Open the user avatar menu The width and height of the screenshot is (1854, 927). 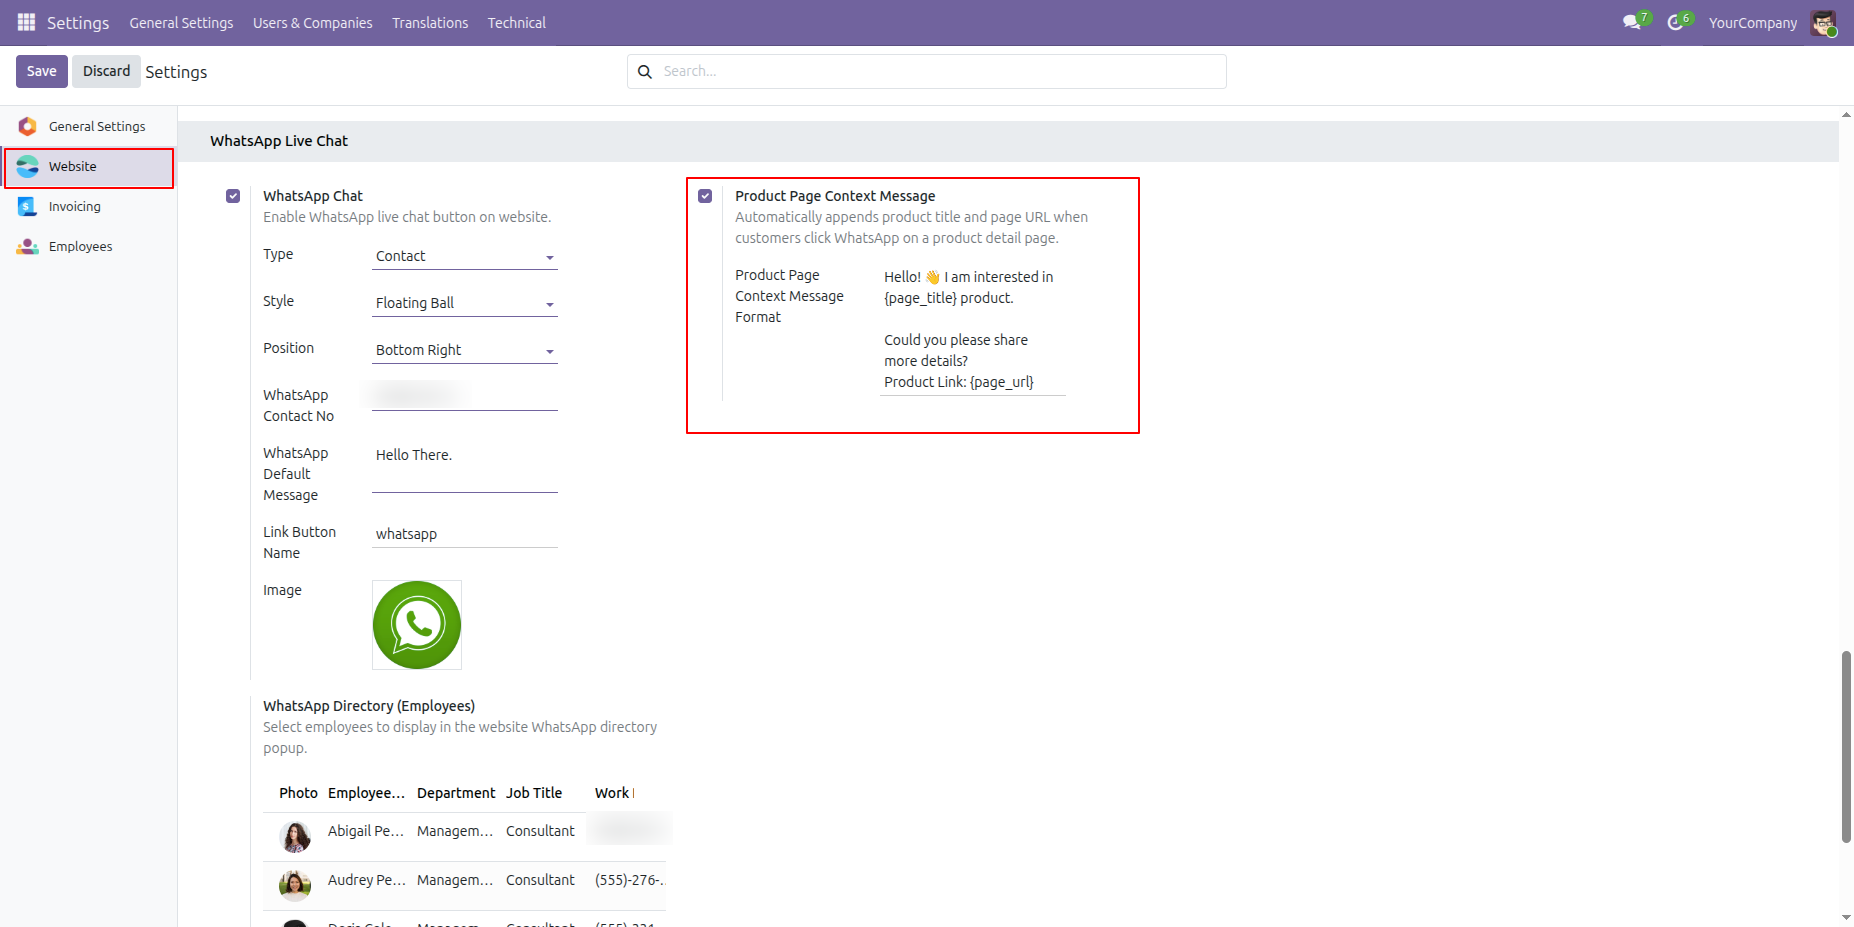[x=1824, y=22]
